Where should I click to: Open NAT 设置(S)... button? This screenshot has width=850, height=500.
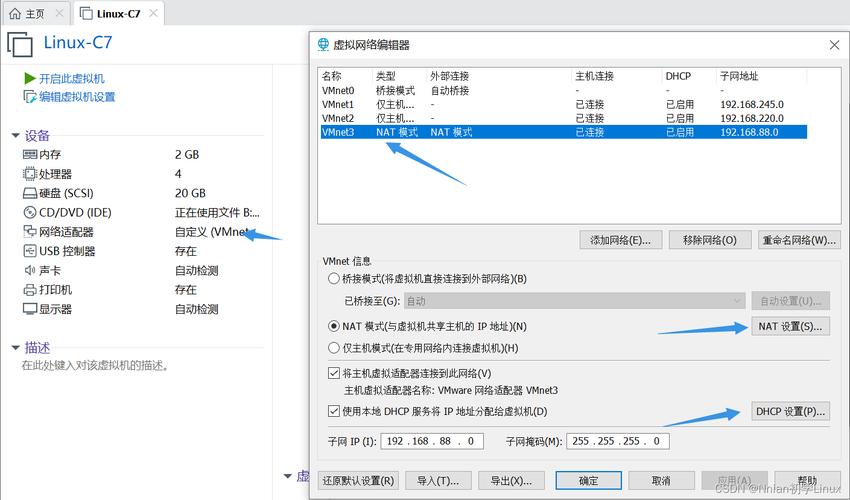(790, 326)
